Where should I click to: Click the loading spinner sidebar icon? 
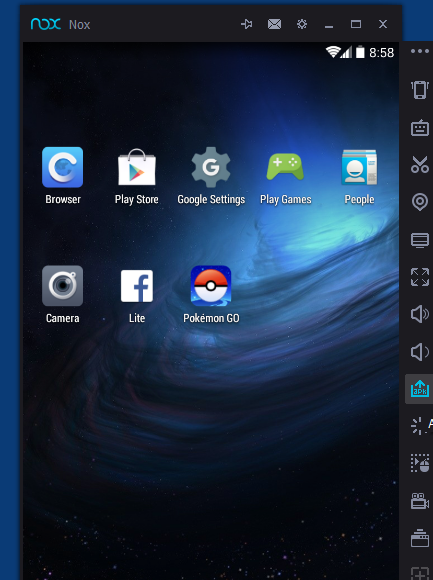point(417,425)
